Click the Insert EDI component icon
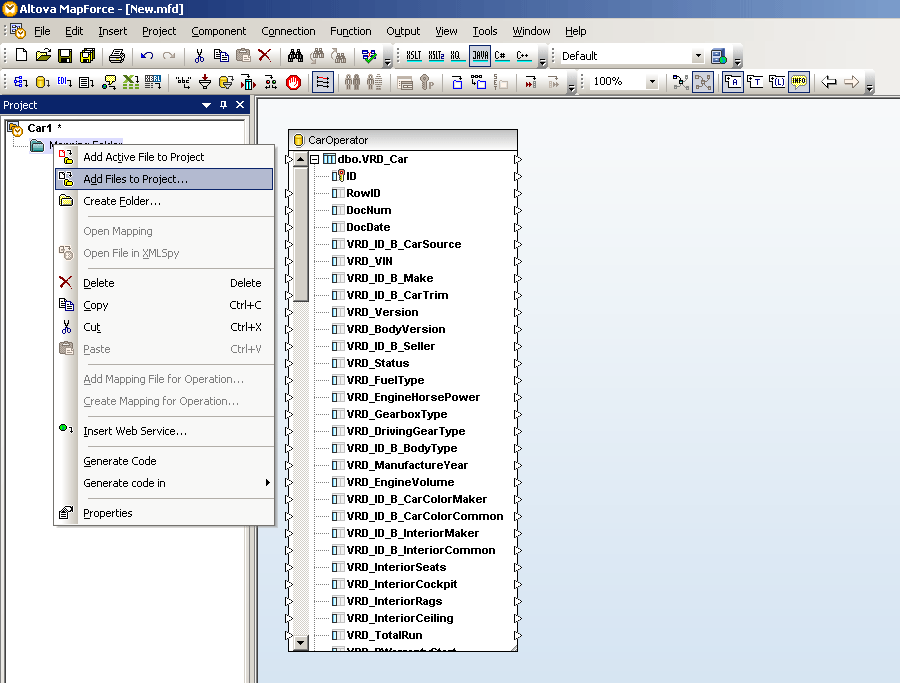The height and width of the screenshot is (683, 900). coord(64,82)
